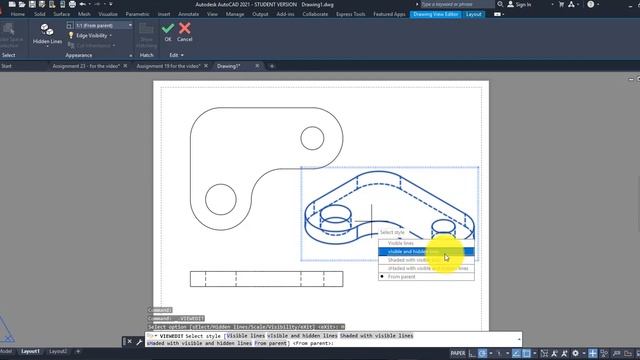Expand the command line history arrow

click(x=519, y=340)
